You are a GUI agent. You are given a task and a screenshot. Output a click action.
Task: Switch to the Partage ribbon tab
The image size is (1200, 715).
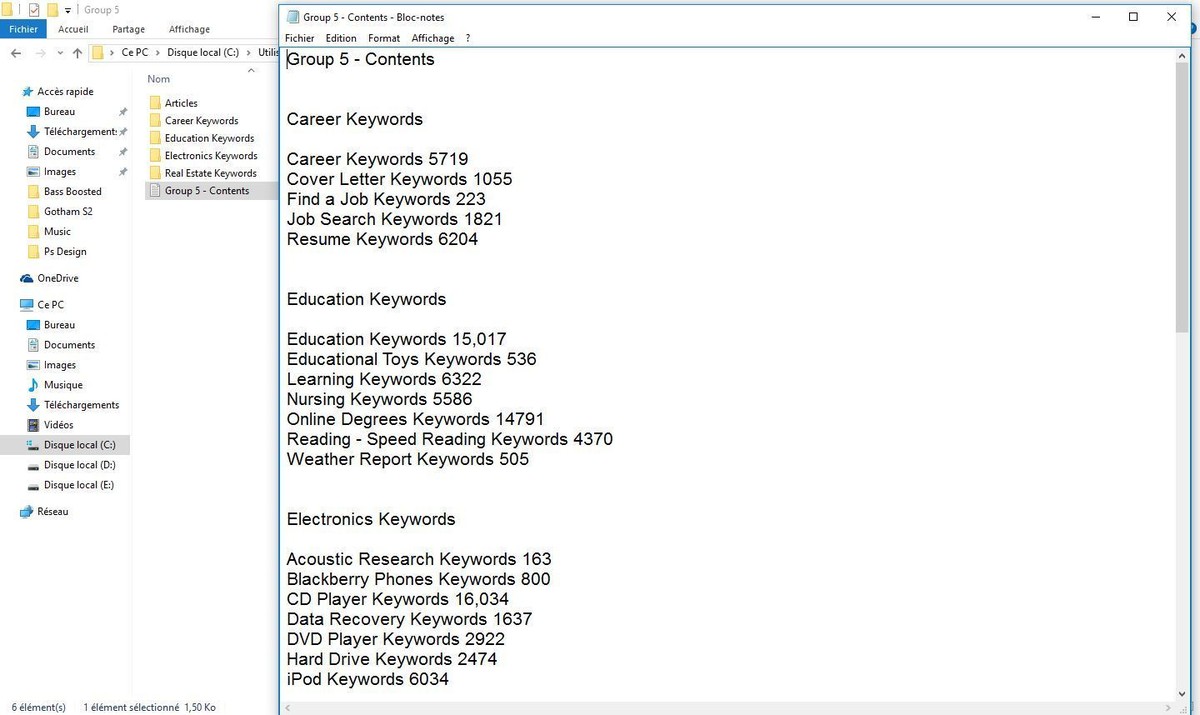[128, 30]
